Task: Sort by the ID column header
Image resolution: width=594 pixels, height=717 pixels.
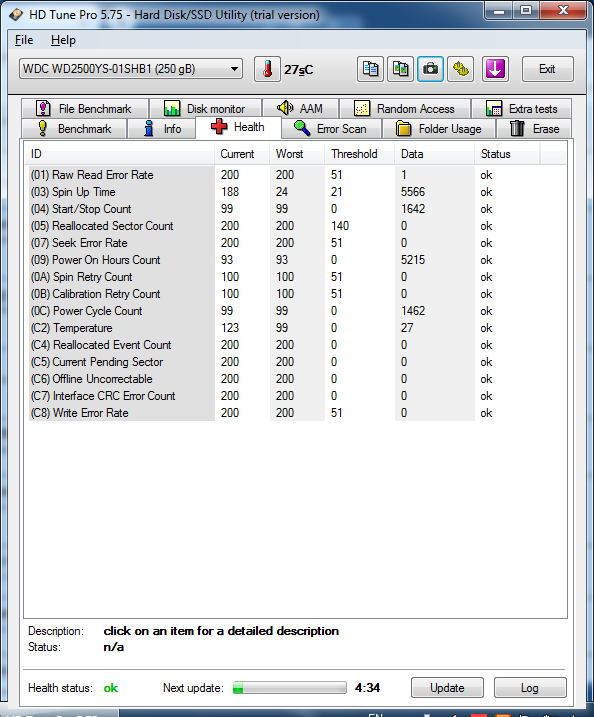Action: point(119,154)
